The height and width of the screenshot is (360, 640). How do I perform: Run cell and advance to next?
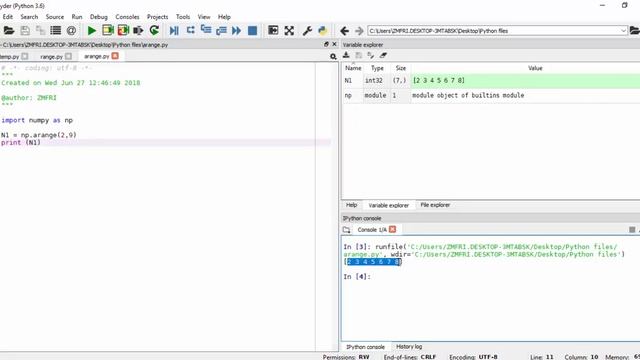[x=123, y=31]
